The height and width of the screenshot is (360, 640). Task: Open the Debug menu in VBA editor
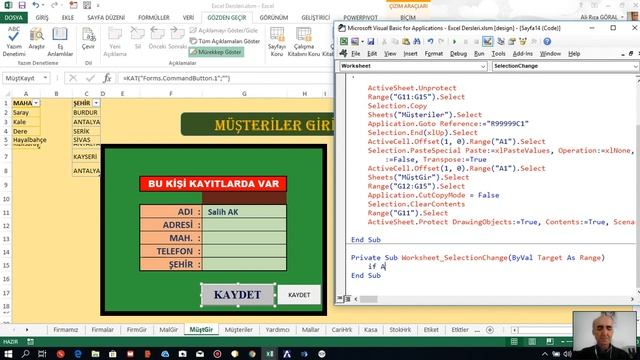pos(458,54)
